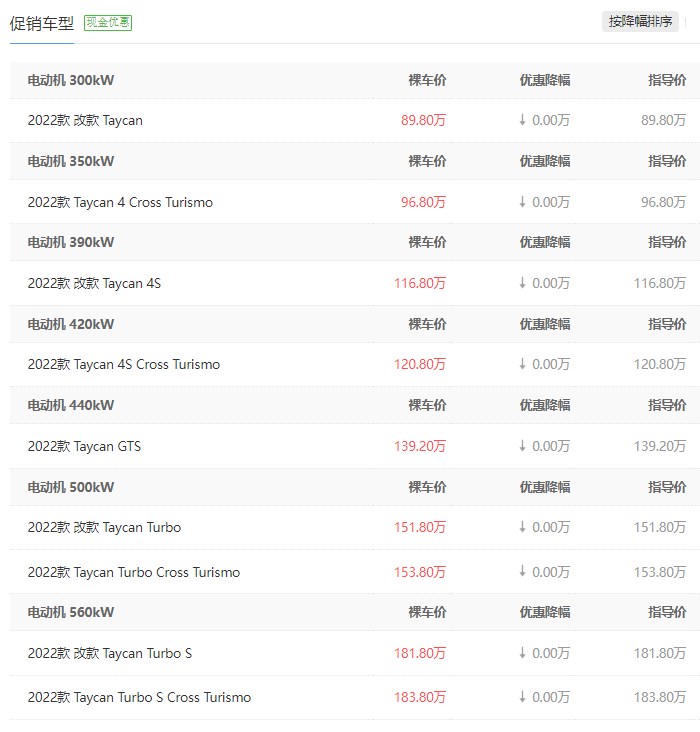Screen dimensions: 700x732
Task: Open the 促销车型 tab
Action: pyautogui.click(x=42, y=23)
